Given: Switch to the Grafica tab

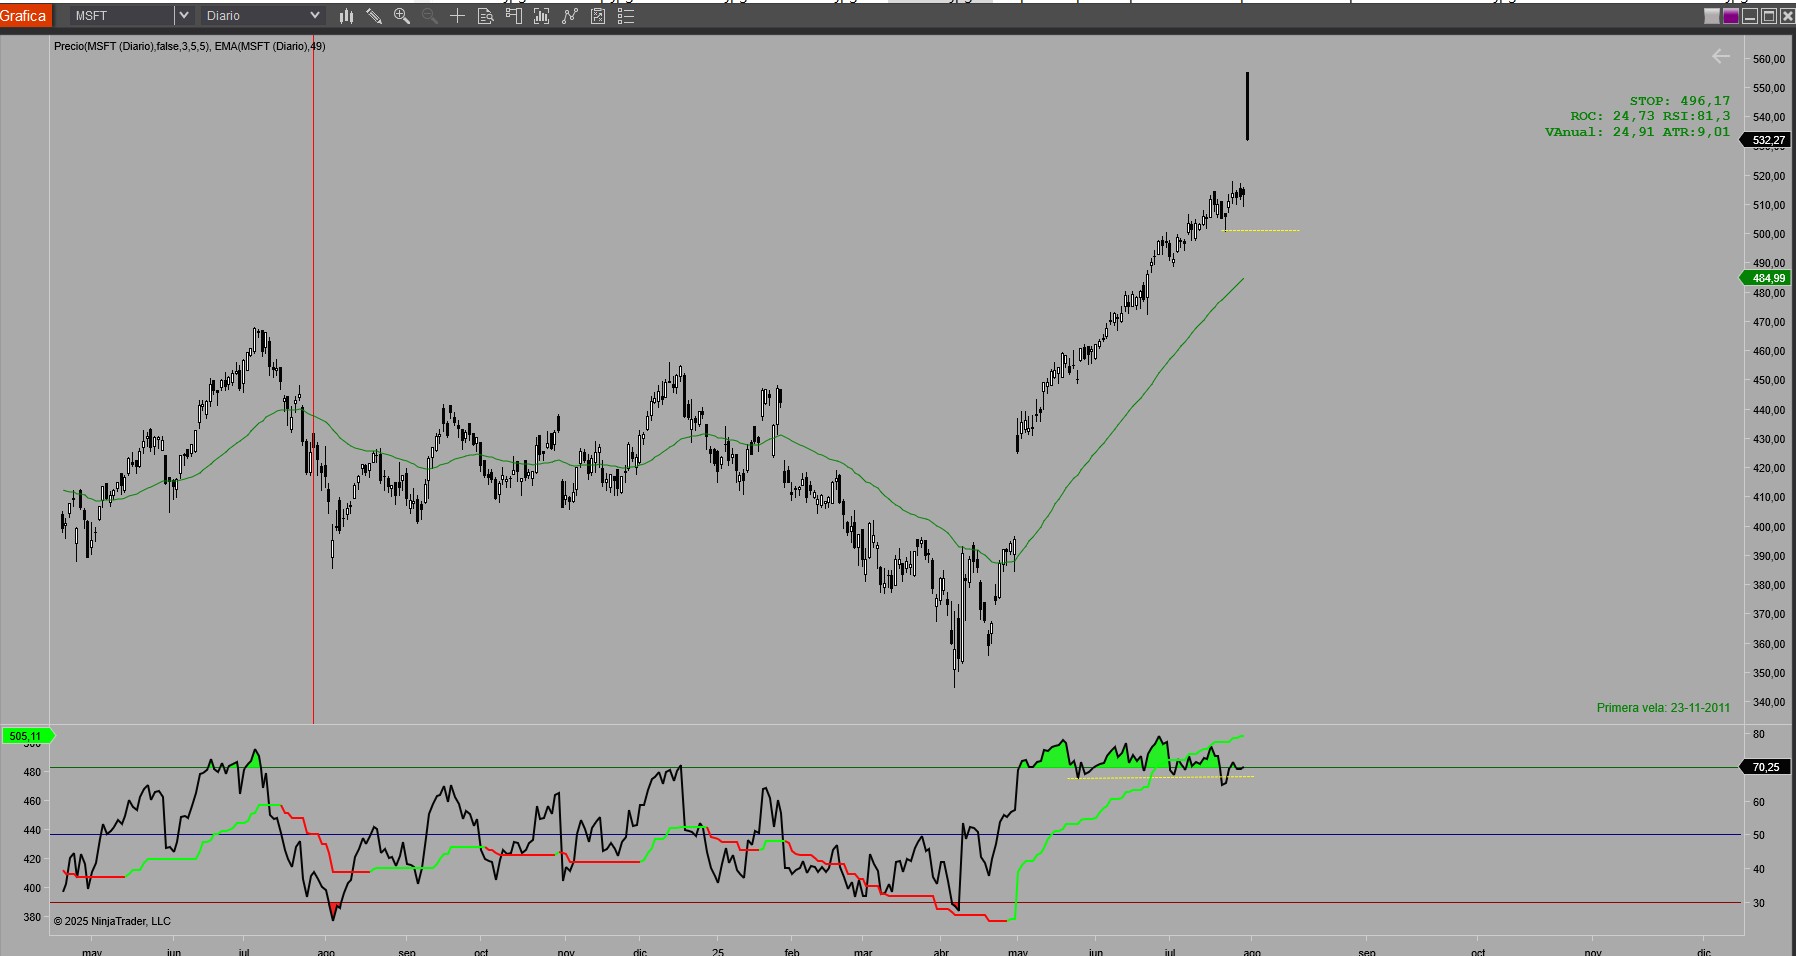Looking at the screenshot, I should (24, 16).
